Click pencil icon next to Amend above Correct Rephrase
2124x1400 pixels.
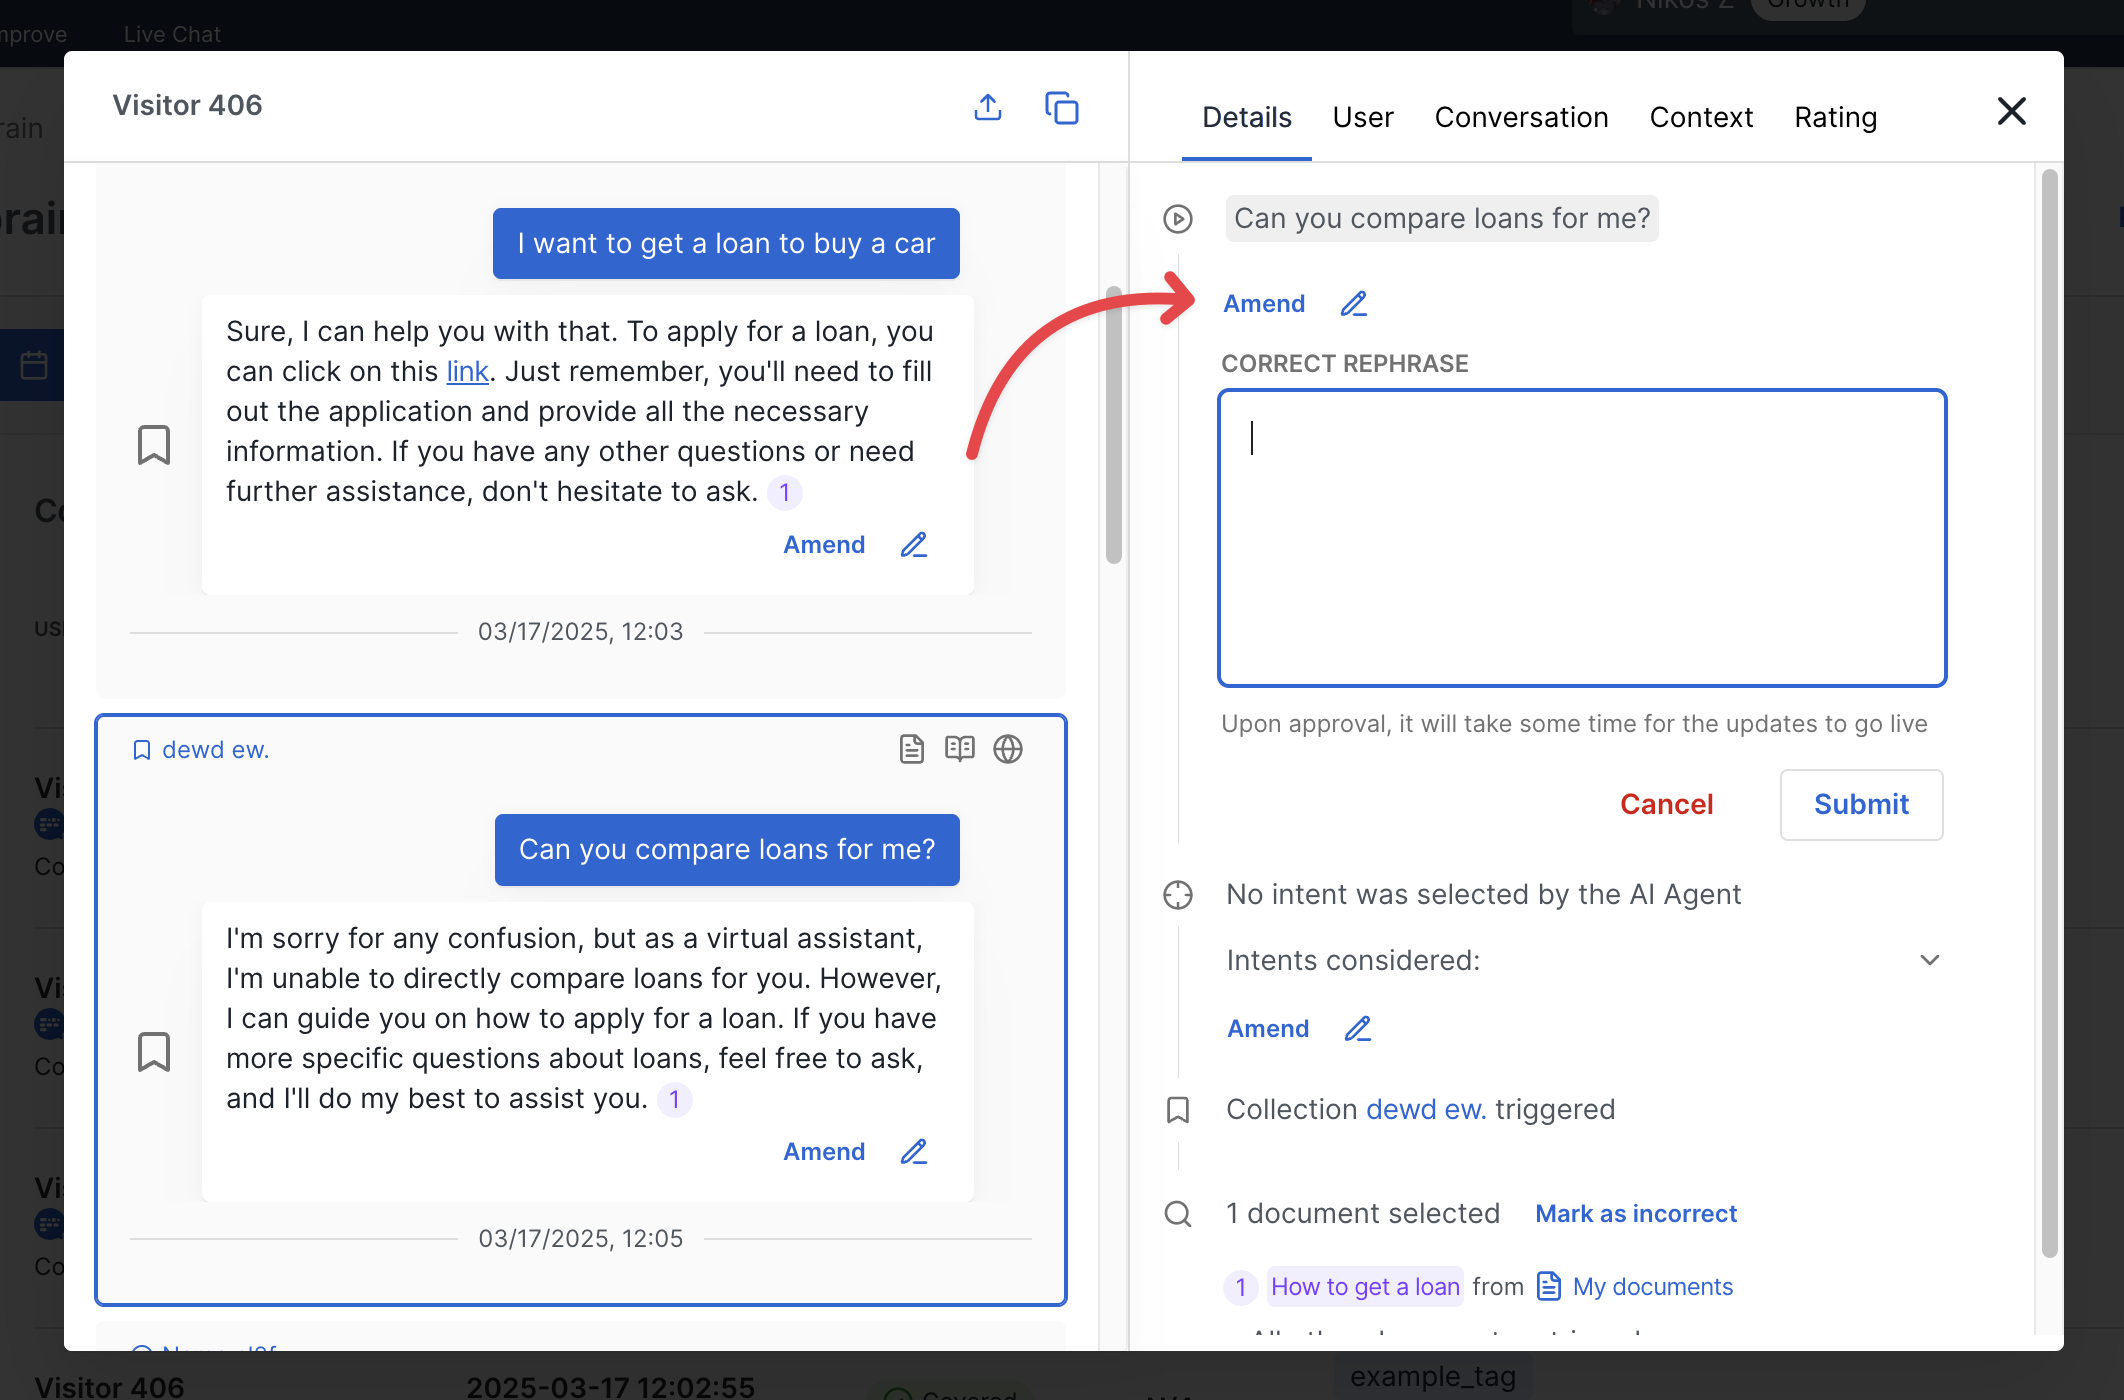pos(1353,304)
